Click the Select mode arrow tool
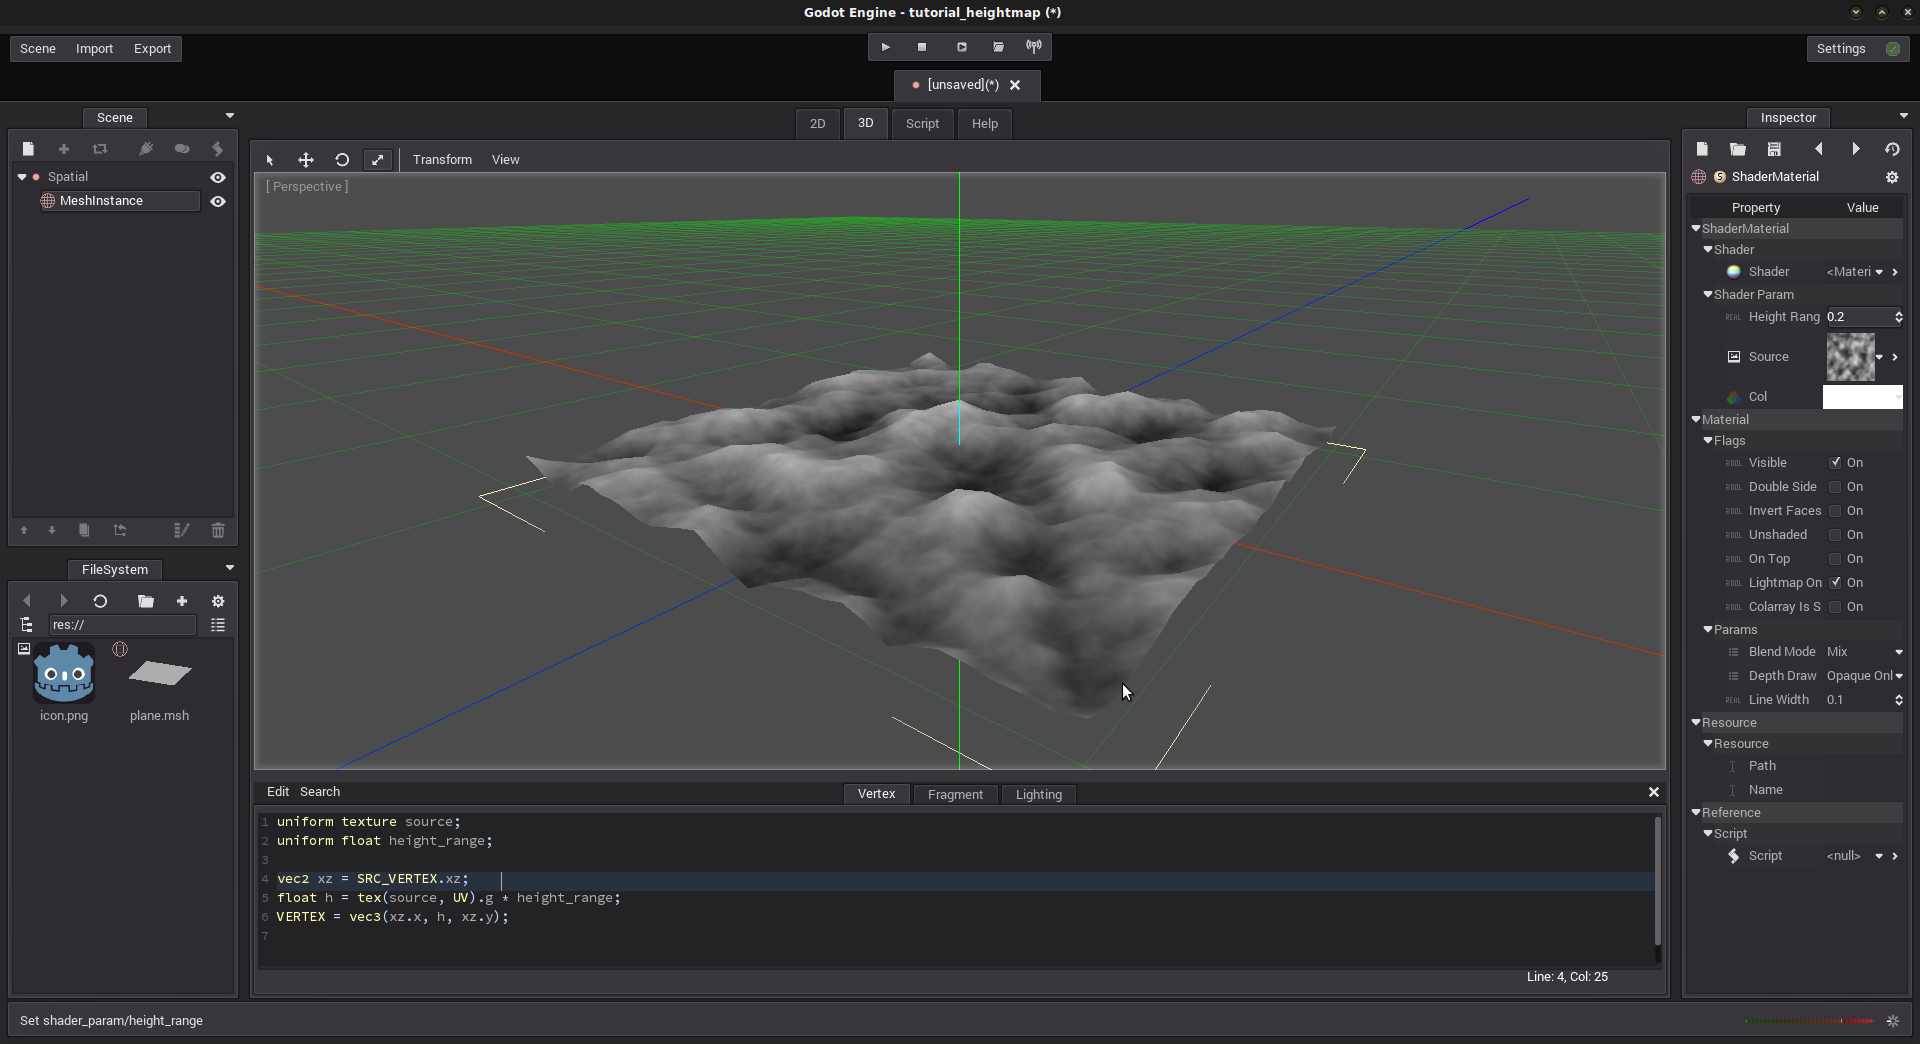Image resolution: width=1920 pixels, height=1044 pixels. tap(270, 160)
